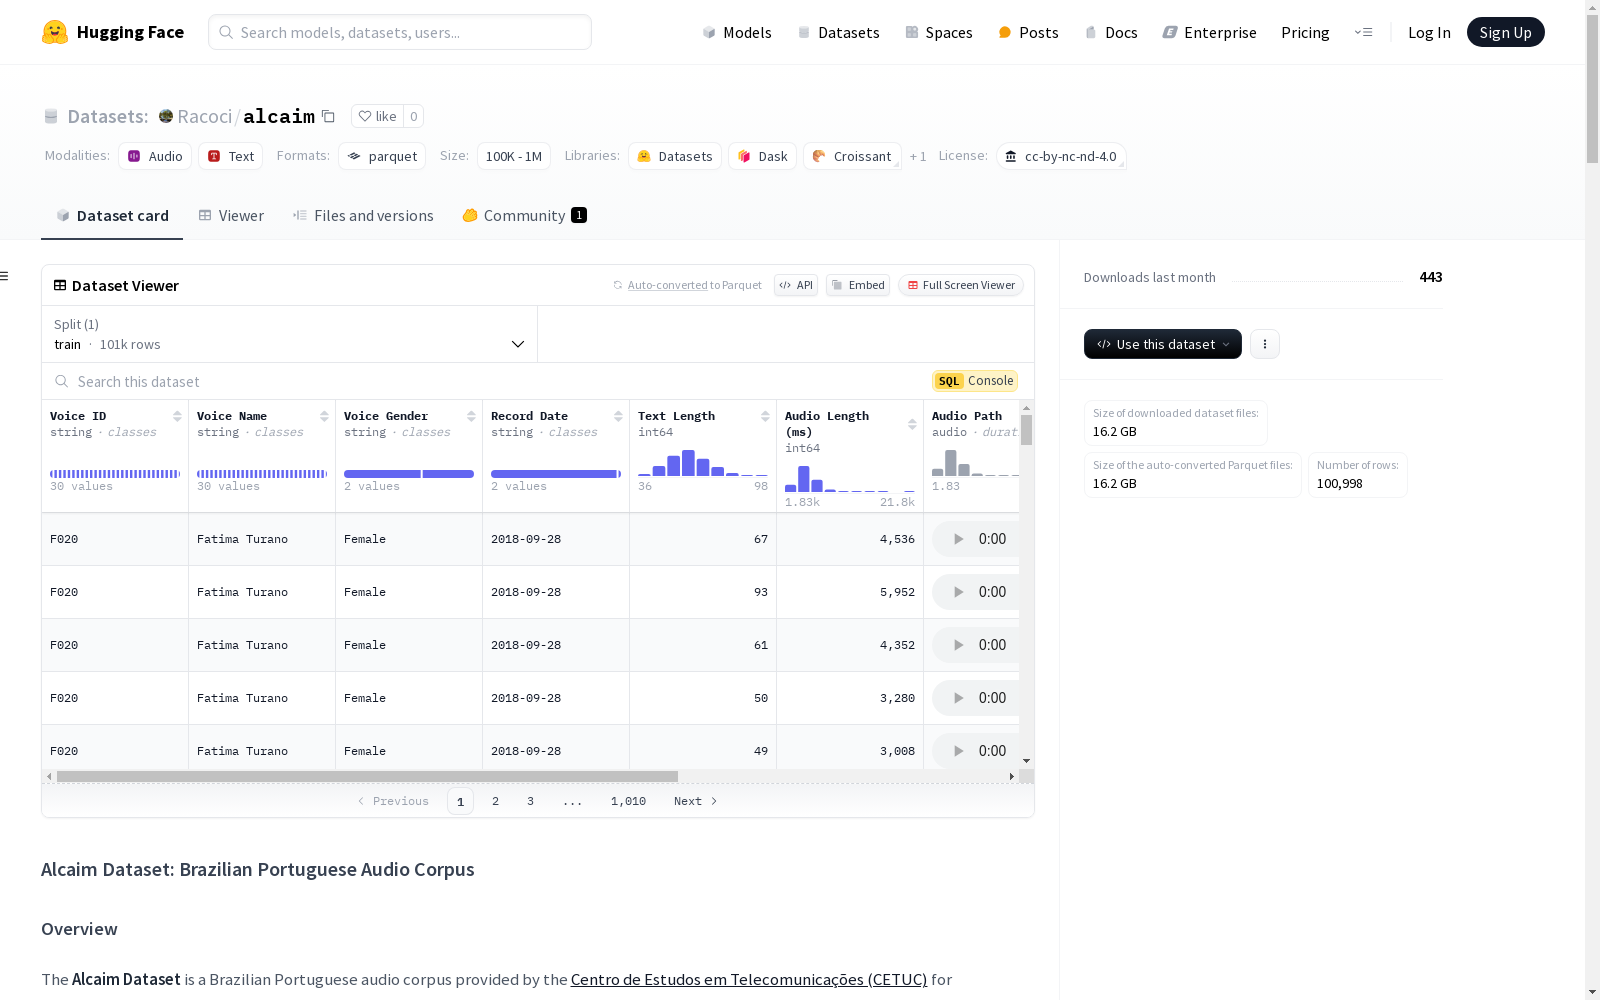Open the SQL Console
1600x1000 pixels.
tap(975, 381)
